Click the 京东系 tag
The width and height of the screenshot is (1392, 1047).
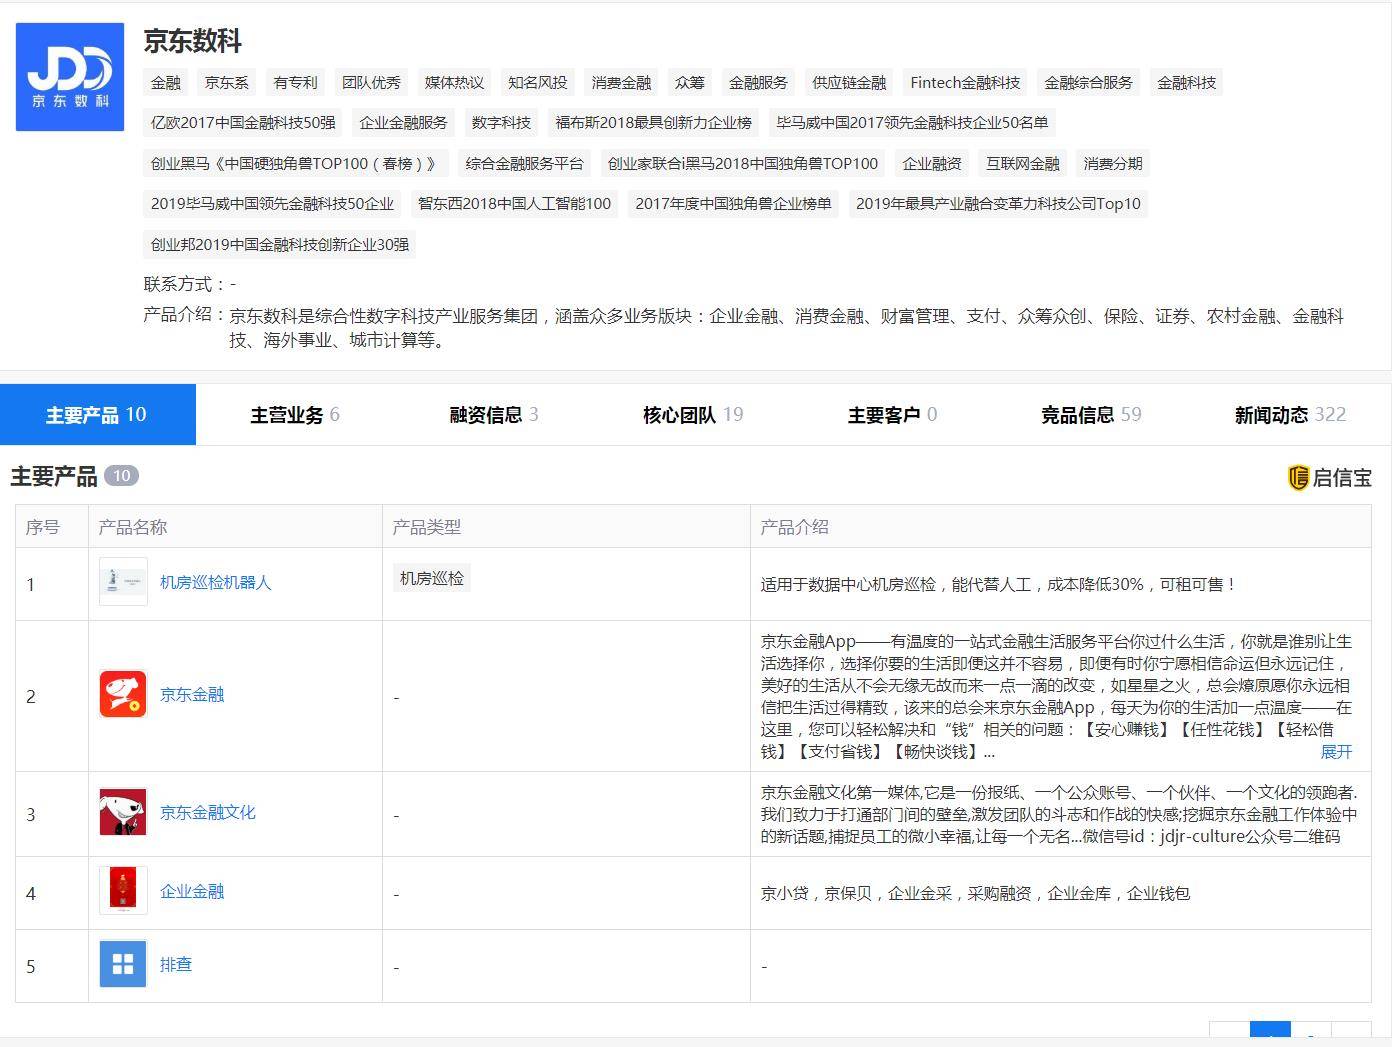tap(227, 82)
